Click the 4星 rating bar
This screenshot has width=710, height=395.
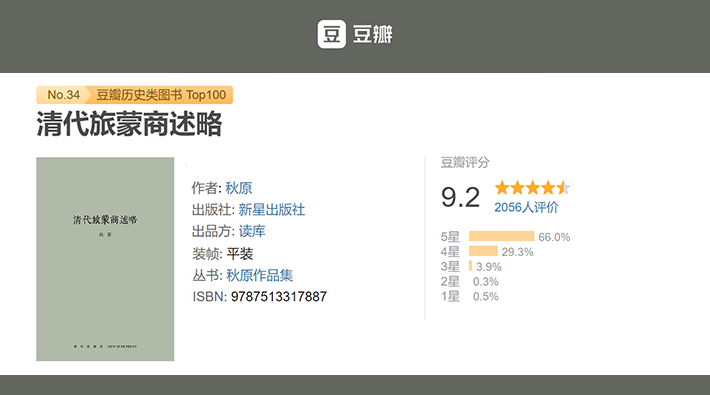[x=483, y=251]
